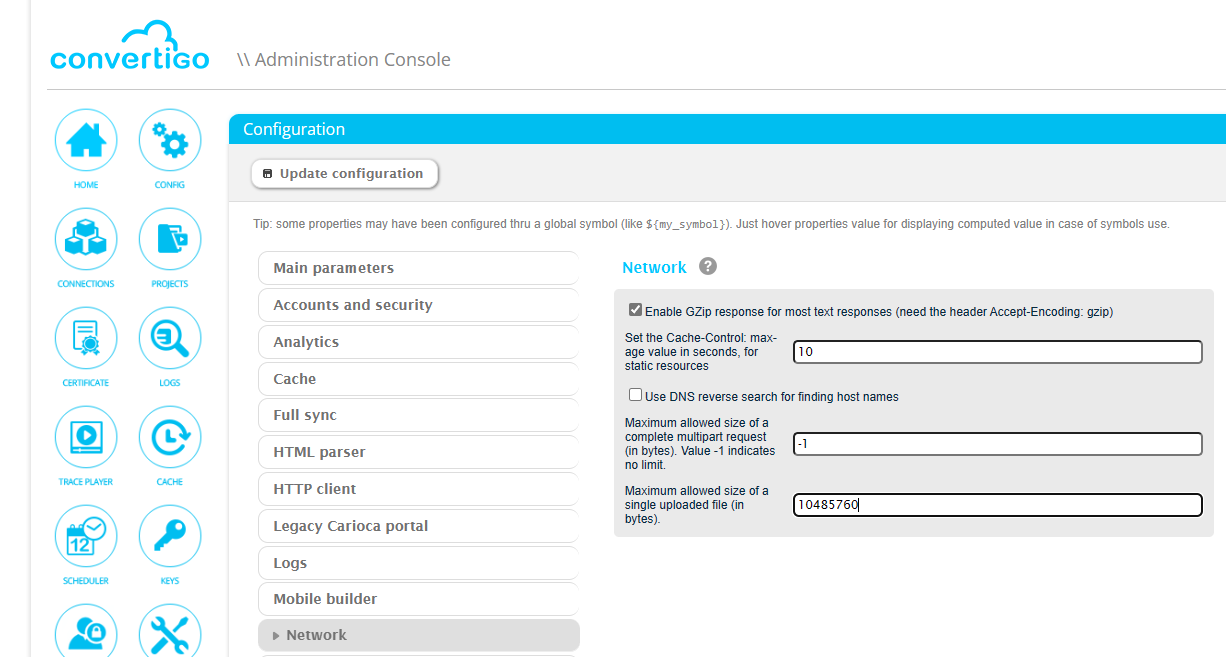Open the Cache clock icon

(170, 437)
